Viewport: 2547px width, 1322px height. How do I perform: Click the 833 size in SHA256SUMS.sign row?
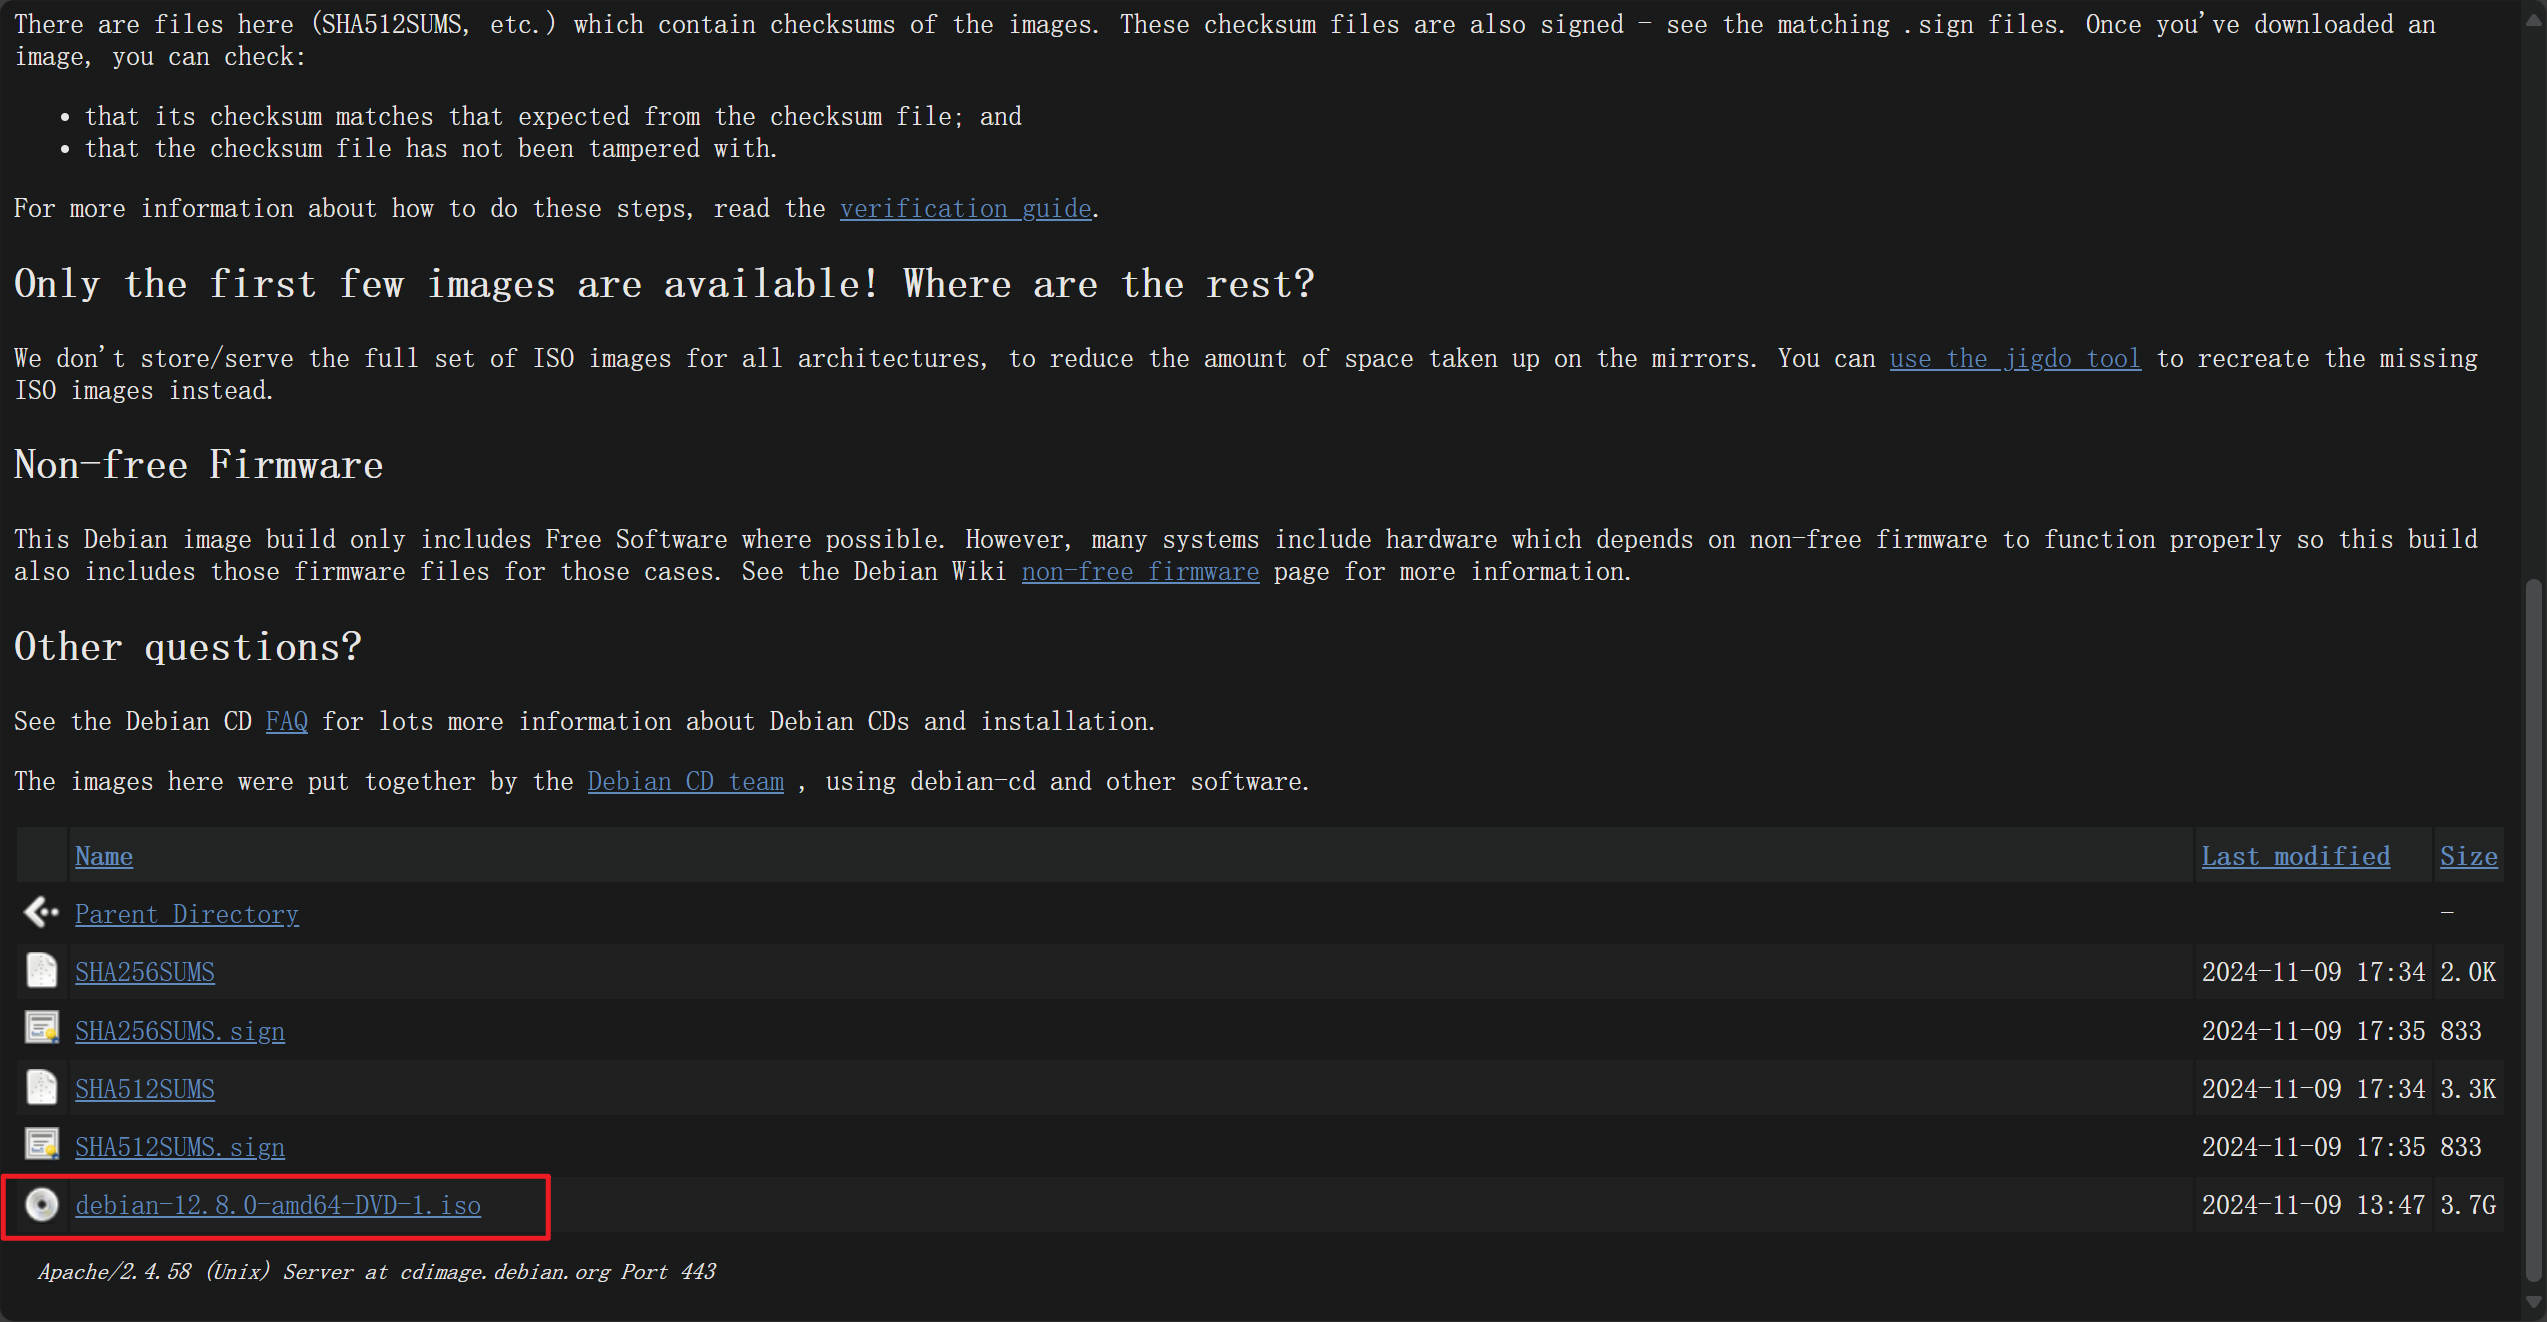[x=2460, y=1031]
